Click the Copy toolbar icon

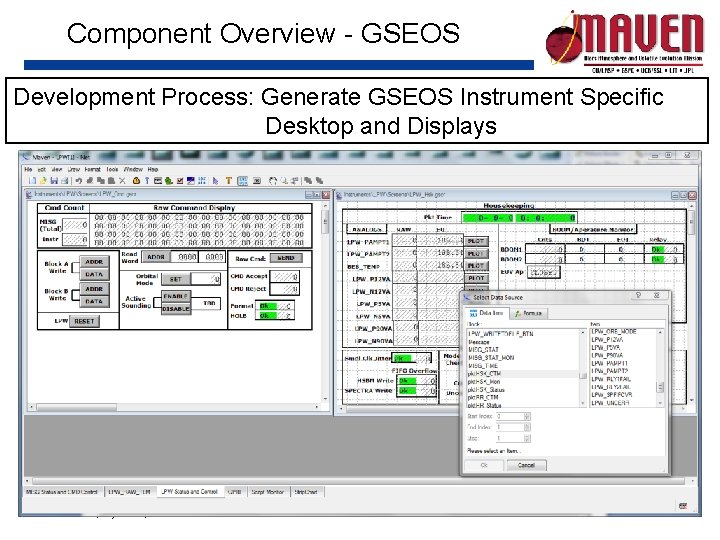[101, 181]
